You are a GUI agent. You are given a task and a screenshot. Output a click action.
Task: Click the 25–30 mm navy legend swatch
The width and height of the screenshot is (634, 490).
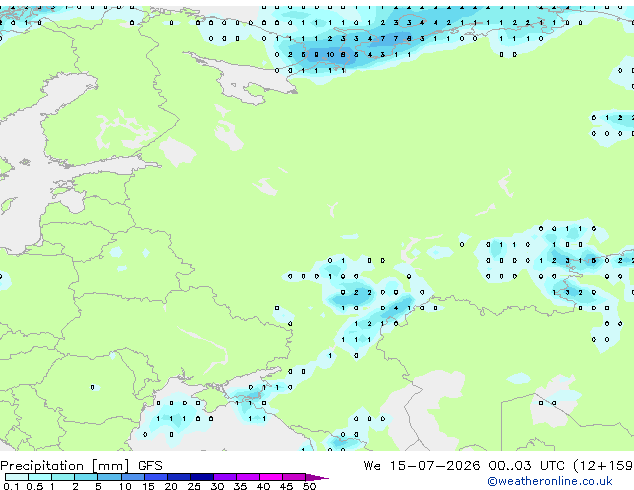tap(202, 477)
